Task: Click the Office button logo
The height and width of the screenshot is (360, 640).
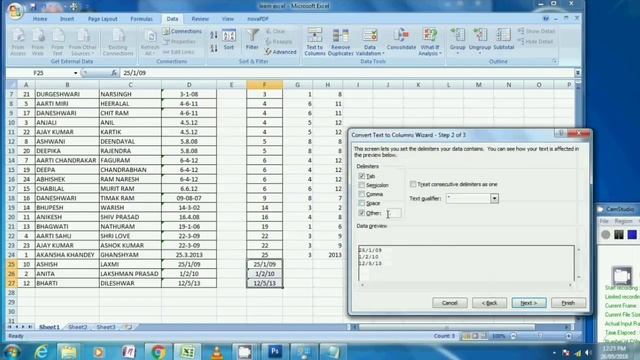Action: 15,10
